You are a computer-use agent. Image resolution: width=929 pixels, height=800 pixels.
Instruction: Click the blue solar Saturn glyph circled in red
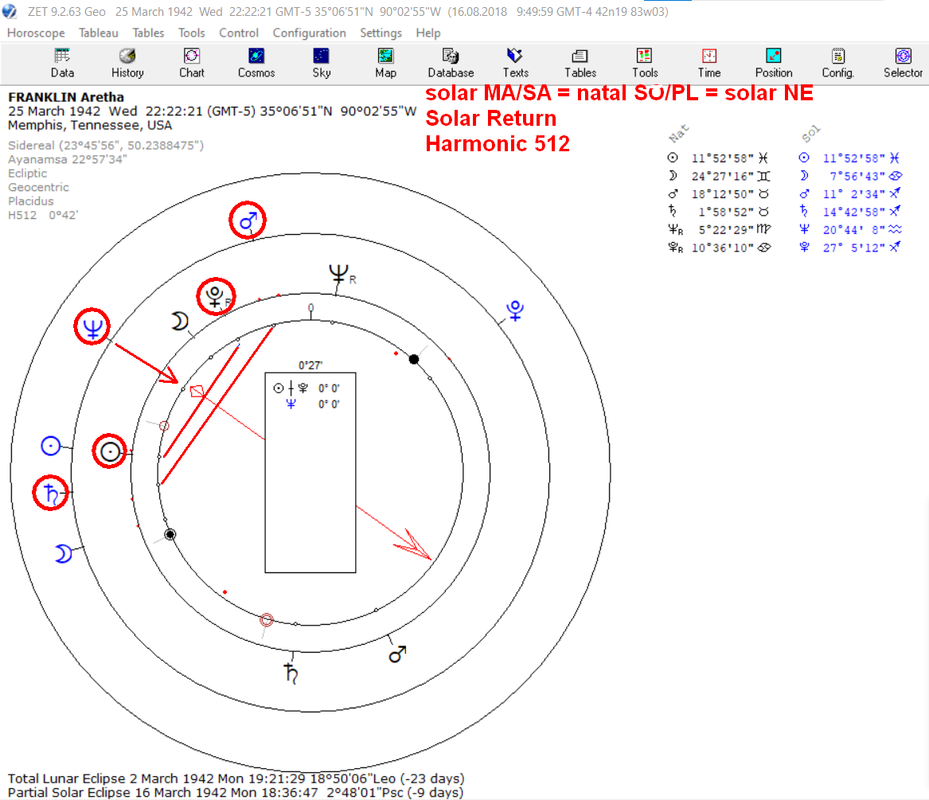(50, 493)
